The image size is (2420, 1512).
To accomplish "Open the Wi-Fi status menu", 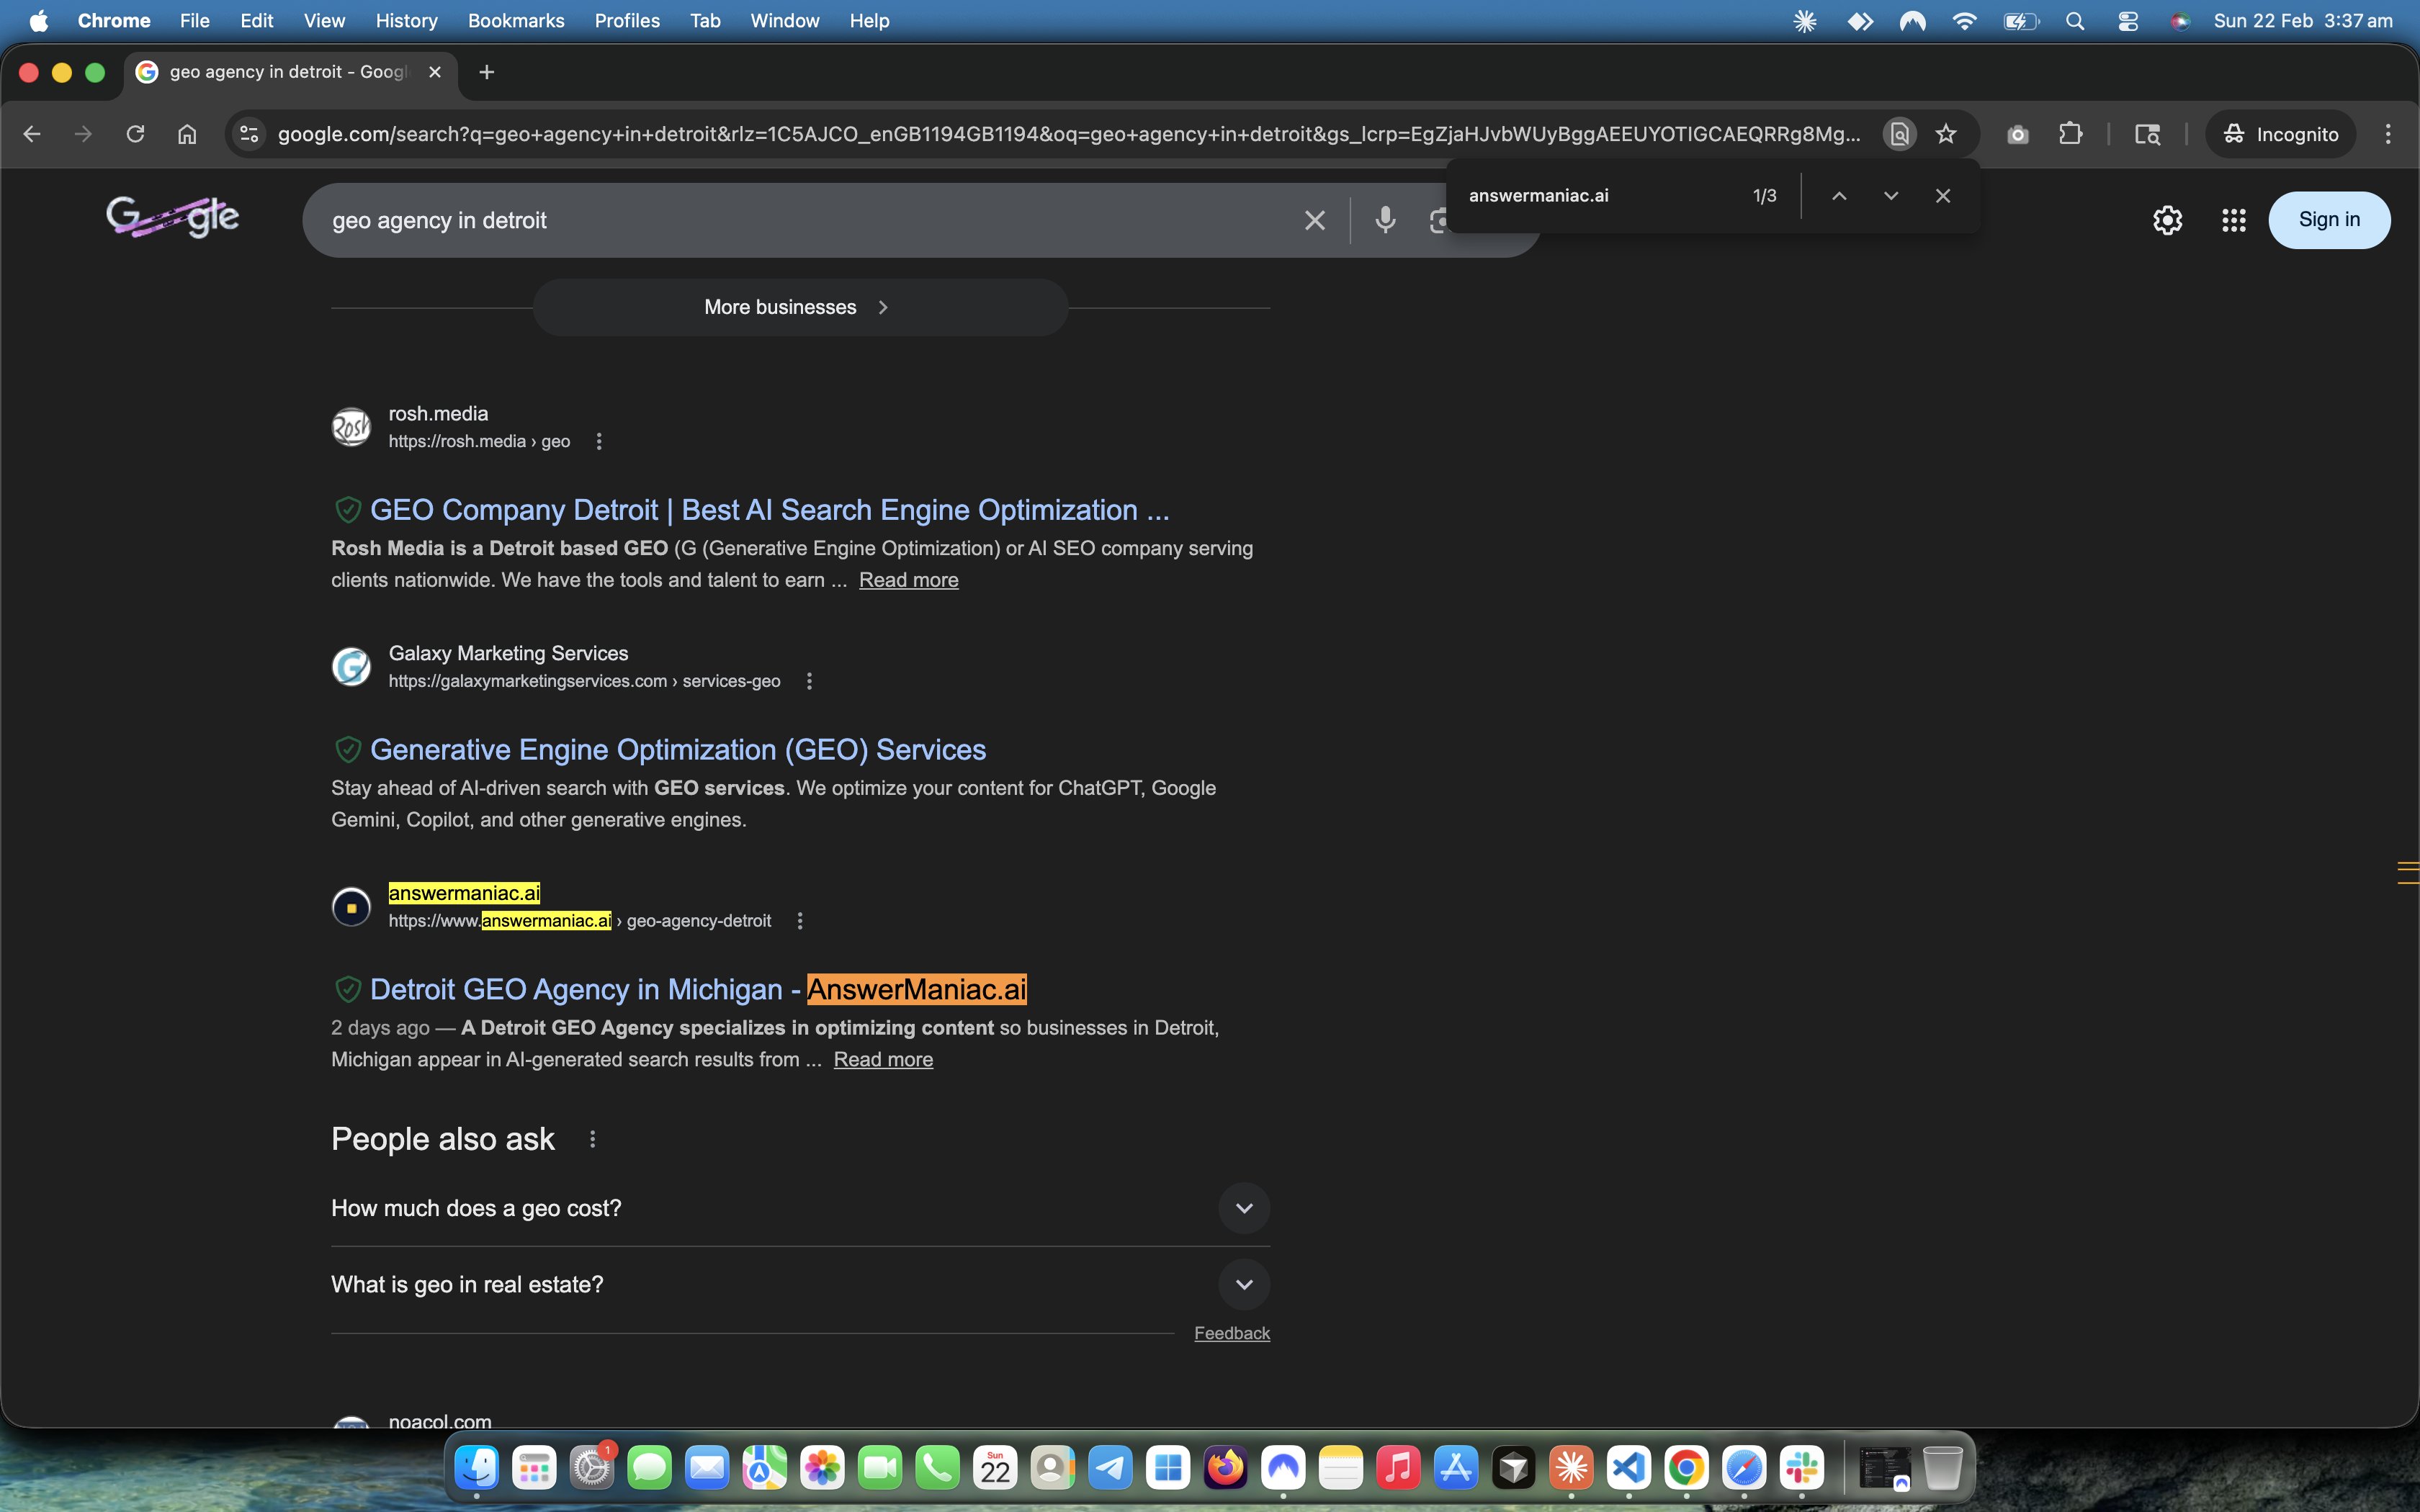I will [1964, 21].
